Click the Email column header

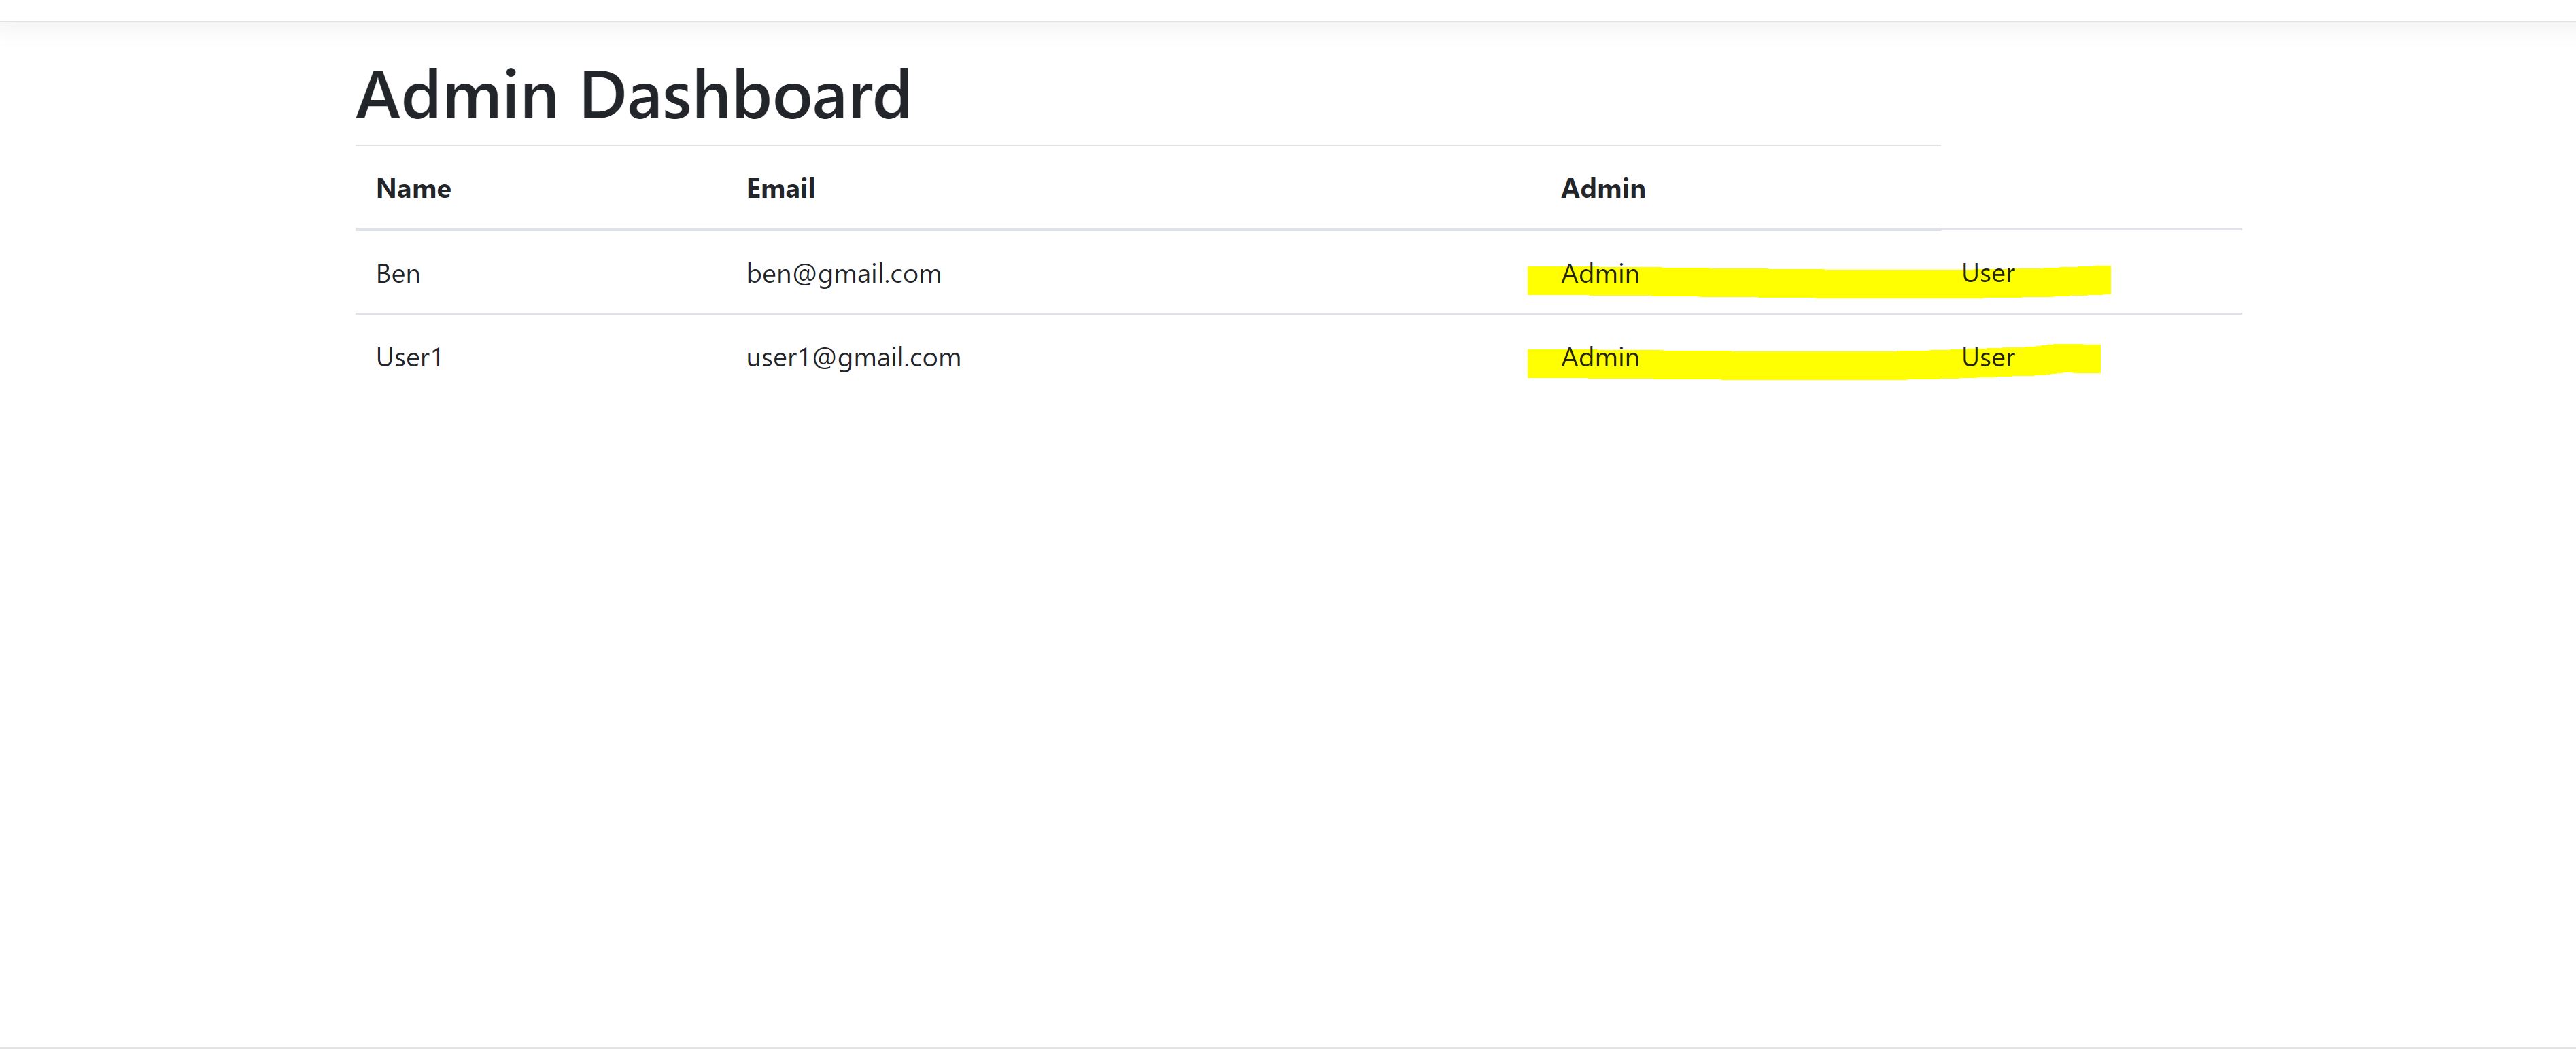tap(780, 188)
